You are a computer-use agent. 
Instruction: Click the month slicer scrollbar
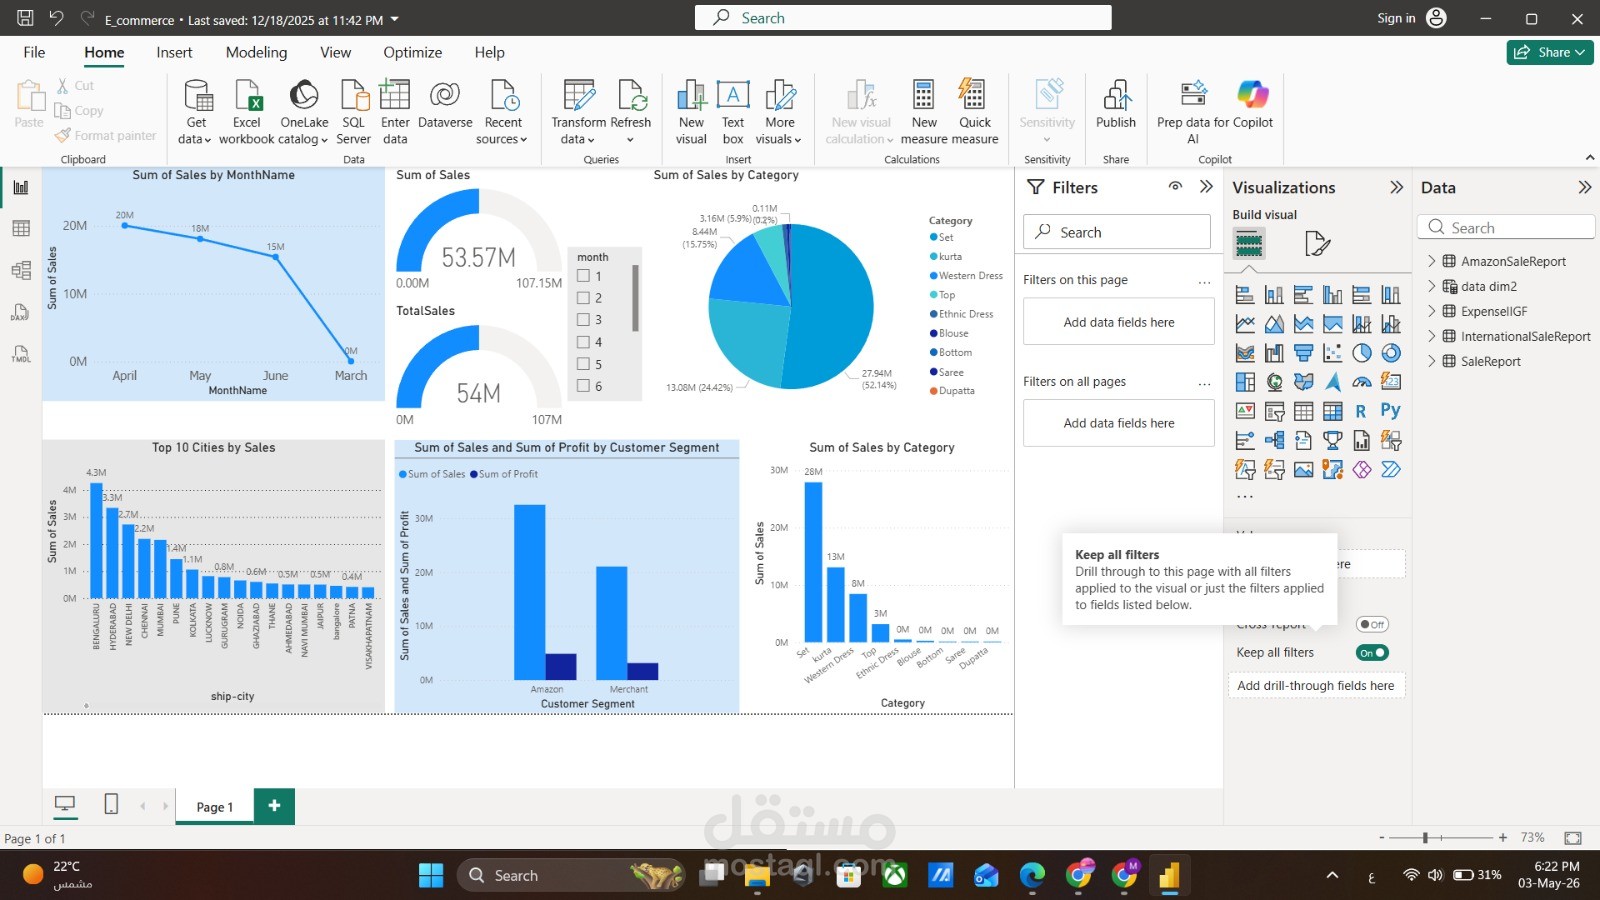click(x=635, y=298)
